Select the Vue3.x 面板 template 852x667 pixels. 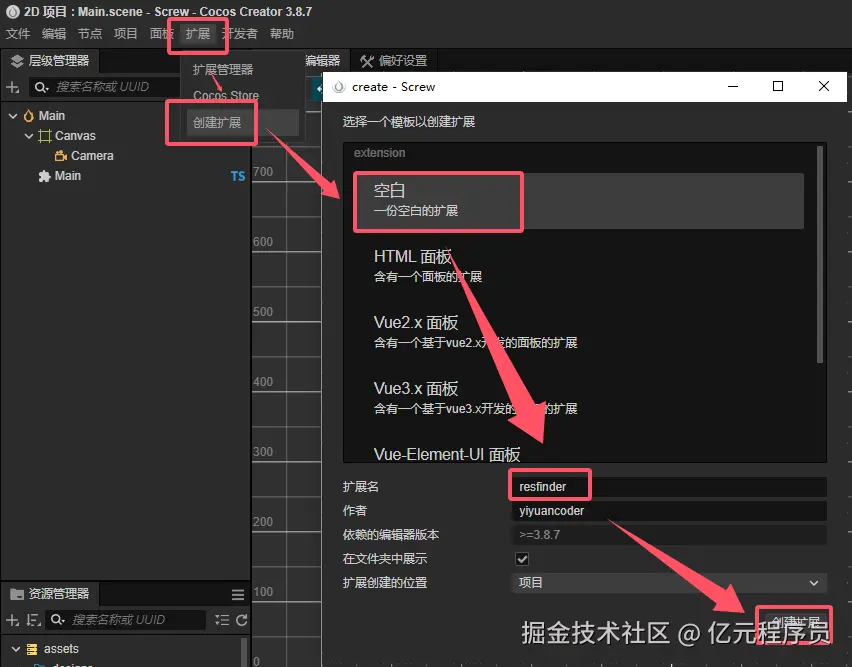click(579, 398)
